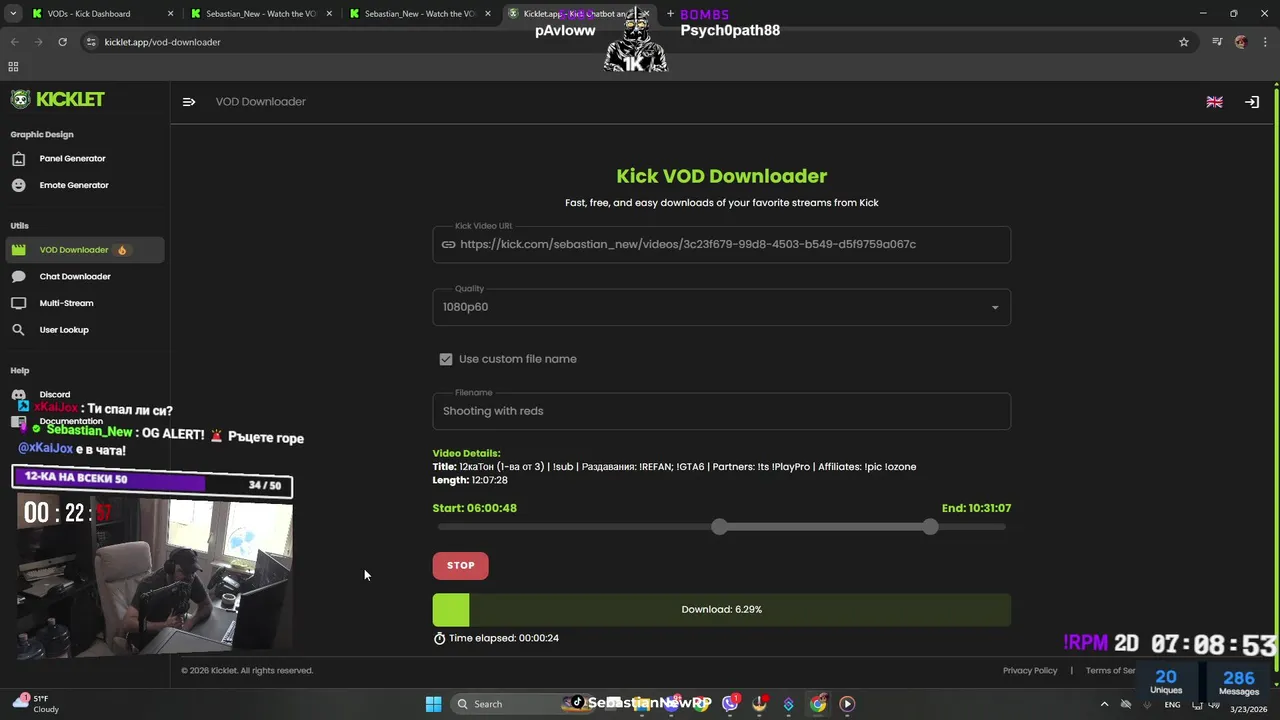Open Chat Downloader from the sidebar

(x=85, y=276)
